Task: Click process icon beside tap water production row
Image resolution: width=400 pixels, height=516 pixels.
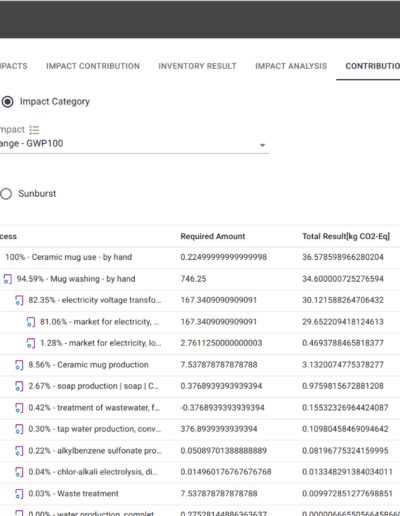Action: click(19, 429)
